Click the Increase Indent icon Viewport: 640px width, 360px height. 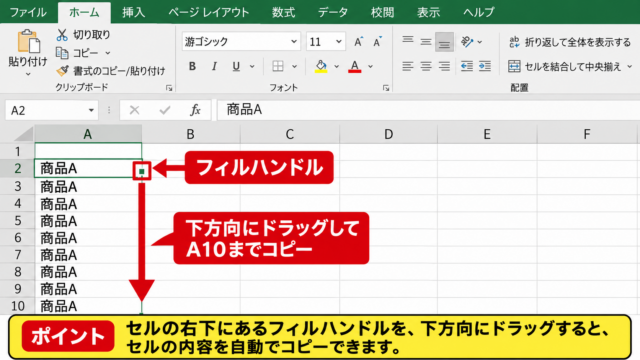[485, 66]
